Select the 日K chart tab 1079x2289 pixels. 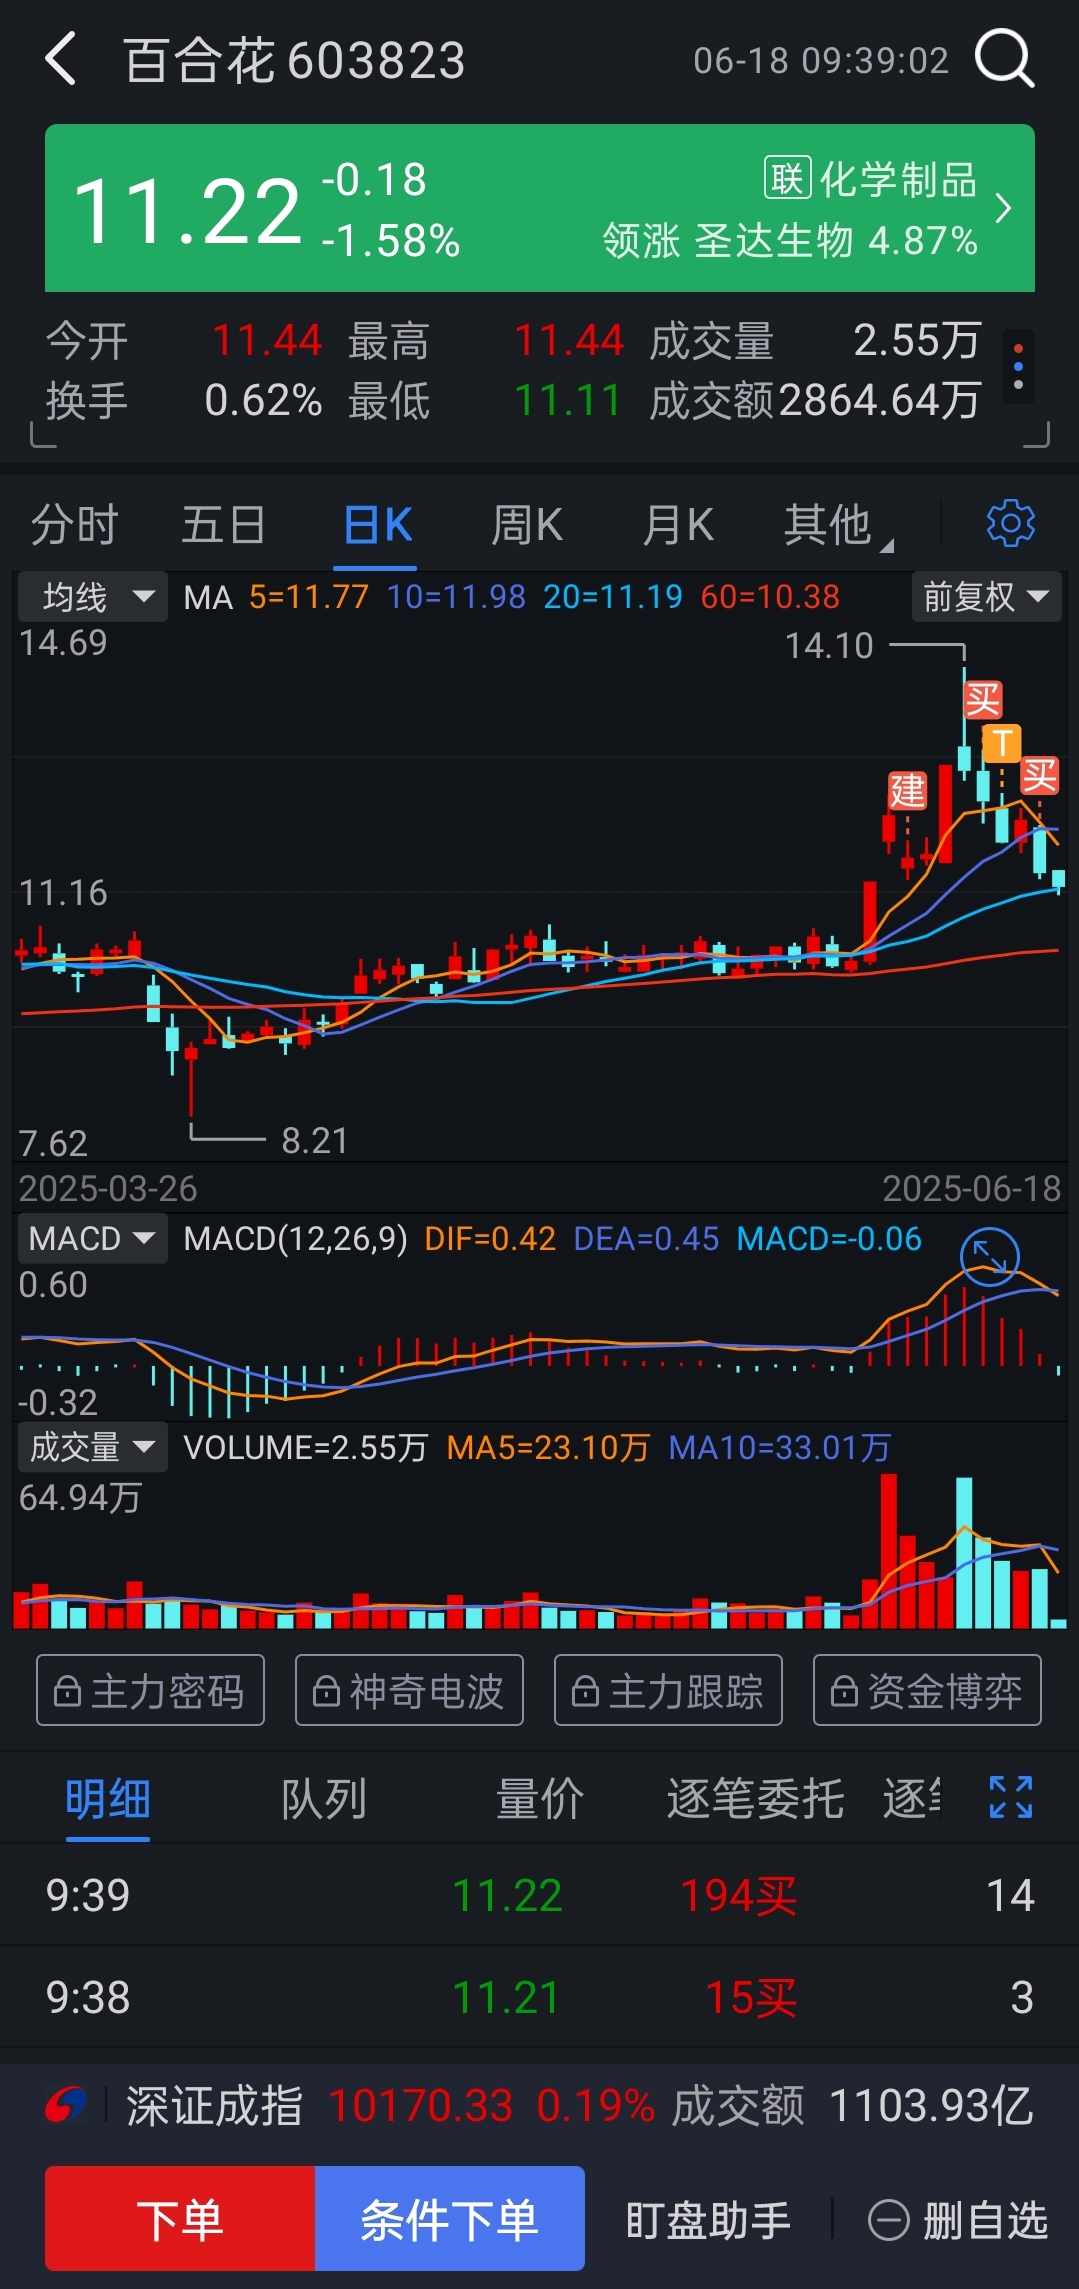377,524
